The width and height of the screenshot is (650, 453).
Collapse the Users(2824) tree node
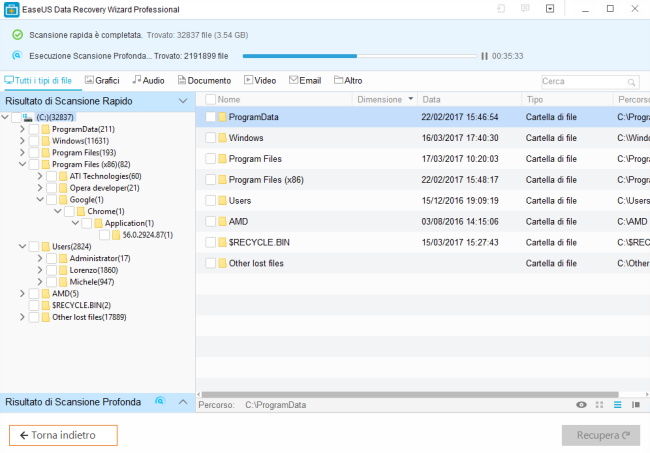click(22, 247)
